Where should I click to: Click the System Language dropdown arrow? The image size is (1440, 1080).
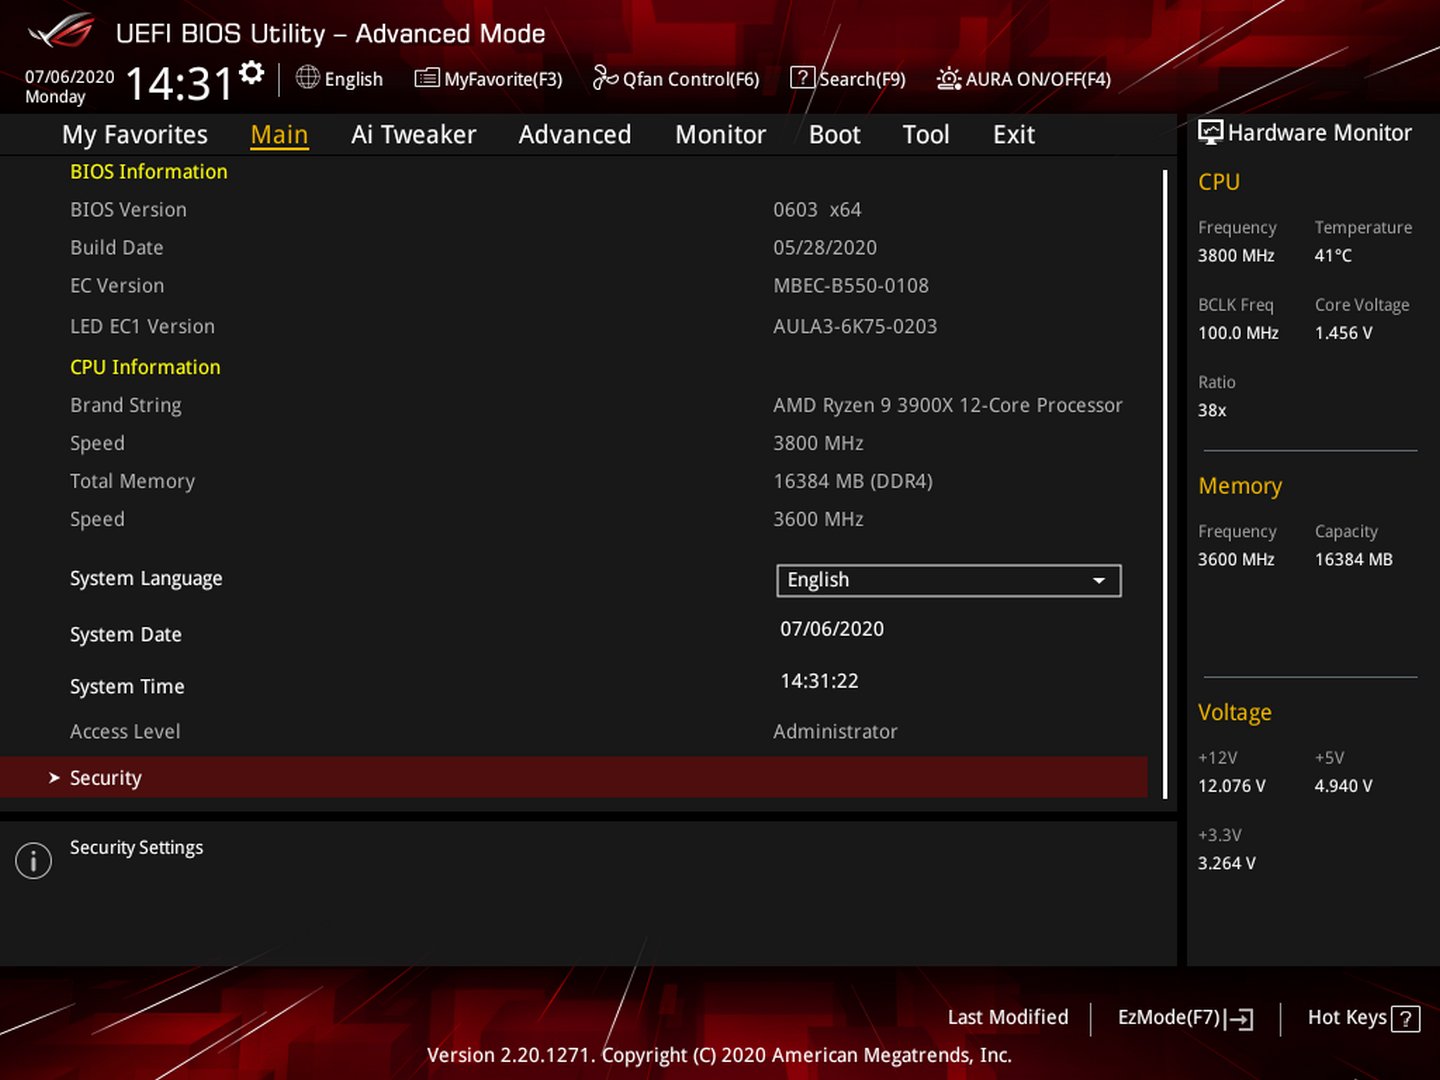pos(1099,581)
